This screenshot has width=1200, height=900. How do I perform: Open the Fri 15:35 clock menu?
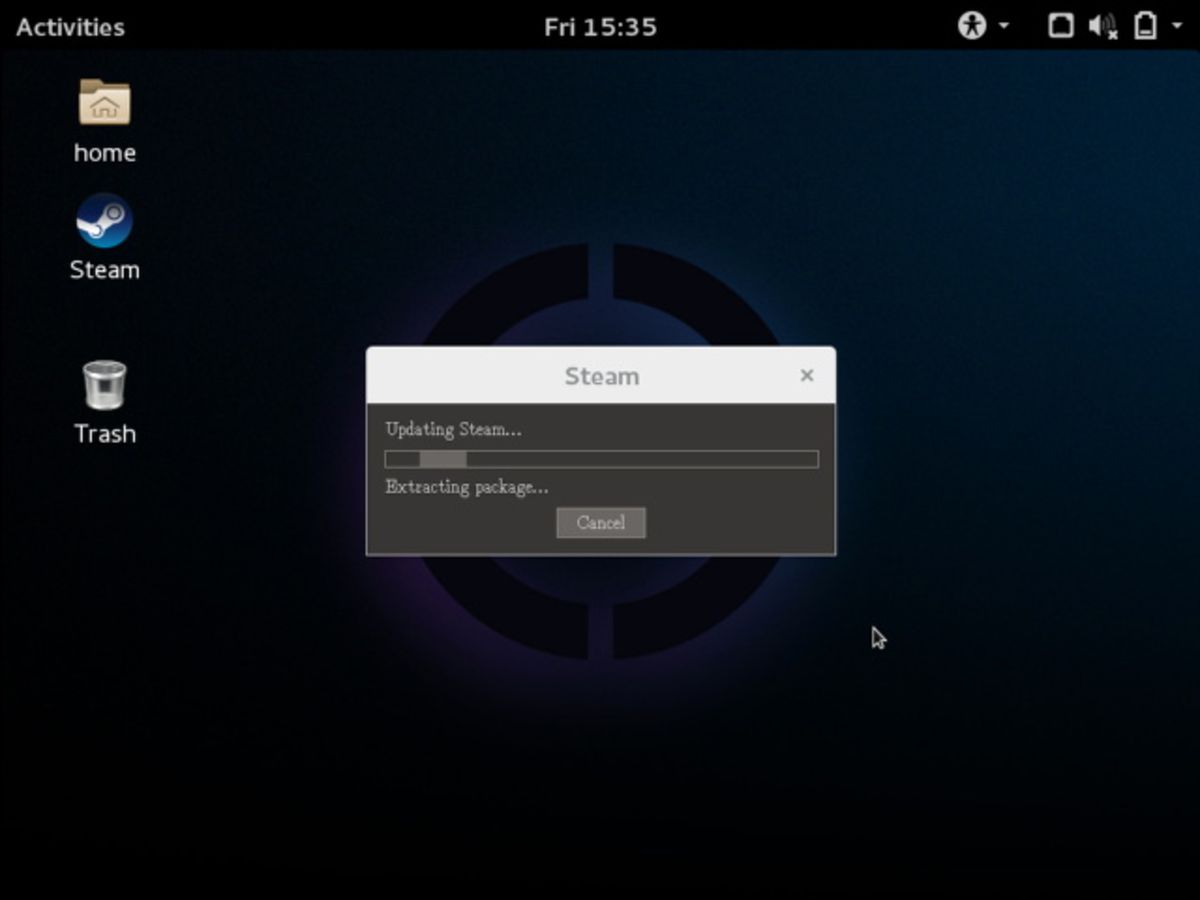coord(600,27)
